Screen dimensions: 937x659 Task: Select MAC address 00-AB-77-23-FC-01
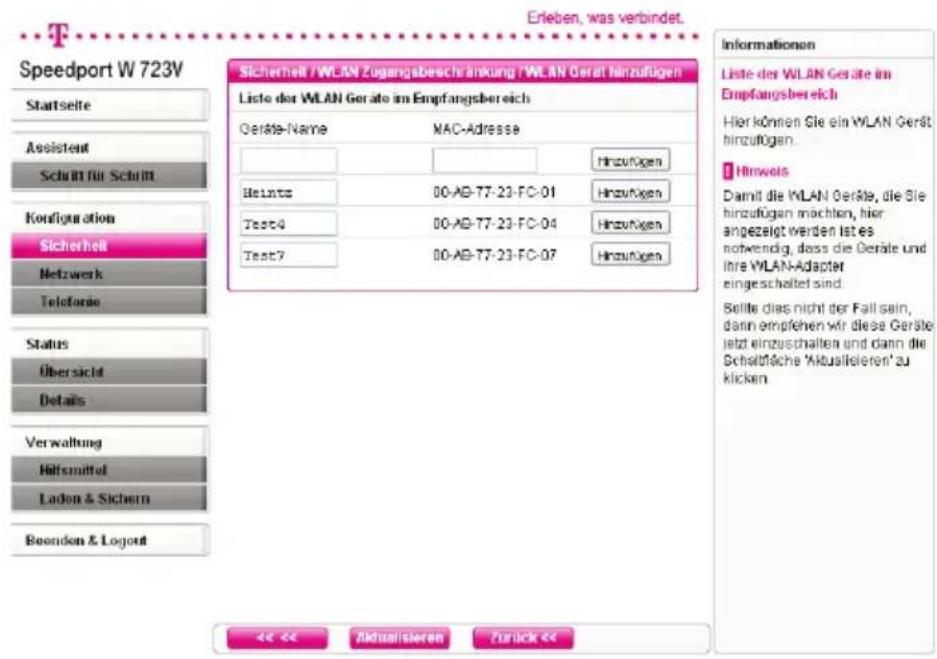(x=494, y=192)
